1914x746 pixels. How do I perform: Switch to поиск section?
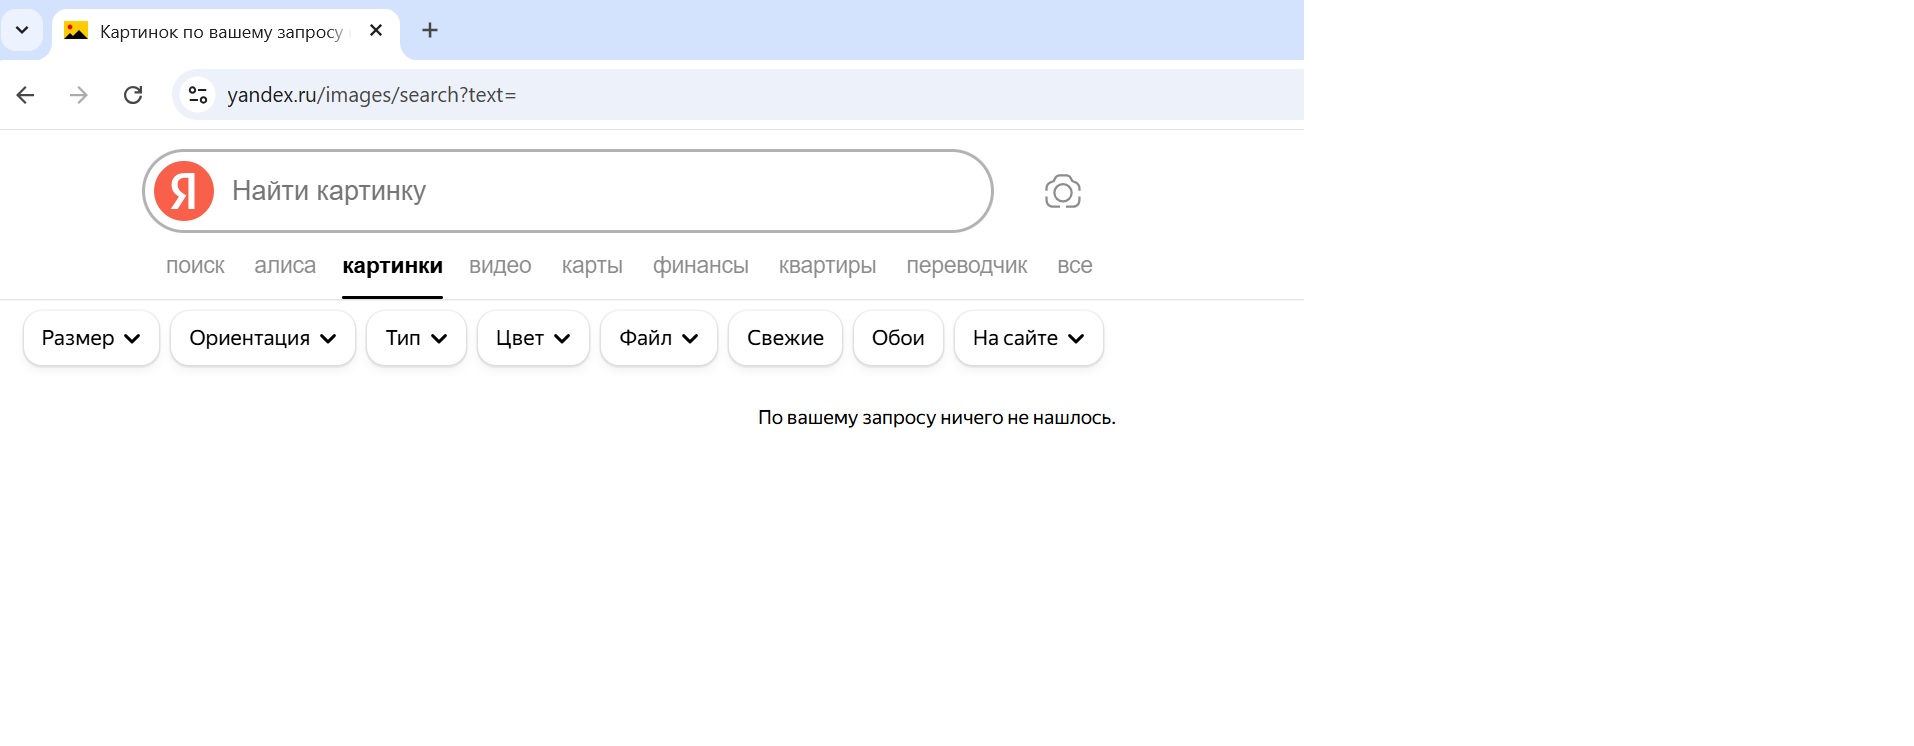coord(195,266)
